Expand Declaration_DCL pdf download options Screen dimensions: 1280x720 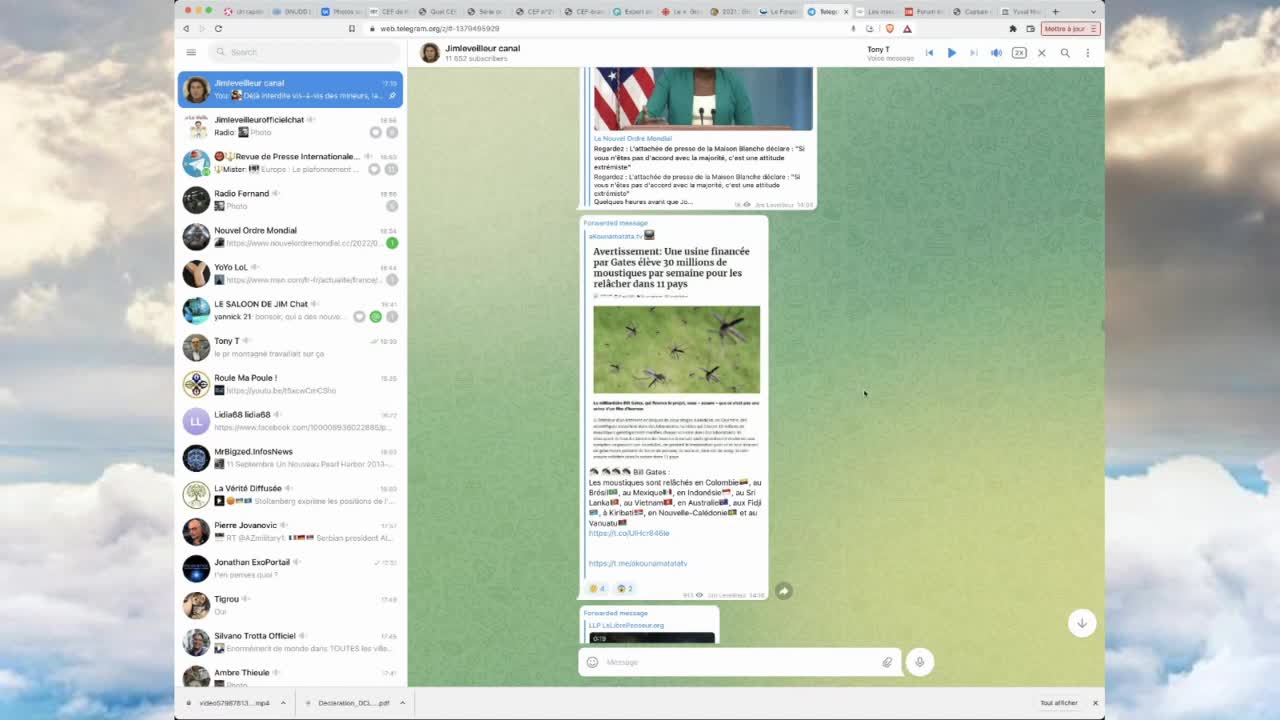pos(402,703)
